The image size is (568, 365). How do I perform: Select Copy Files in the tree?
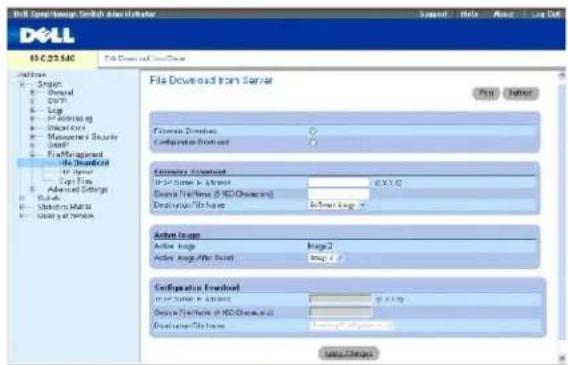[x=76, y=181]
